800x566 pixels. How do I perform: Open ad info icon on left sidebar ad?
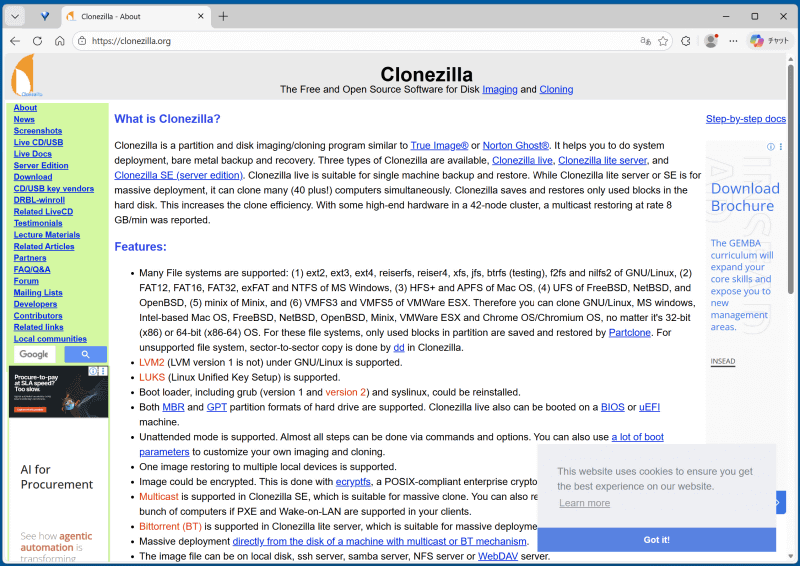pyautogui.click(x=93, y=371)
